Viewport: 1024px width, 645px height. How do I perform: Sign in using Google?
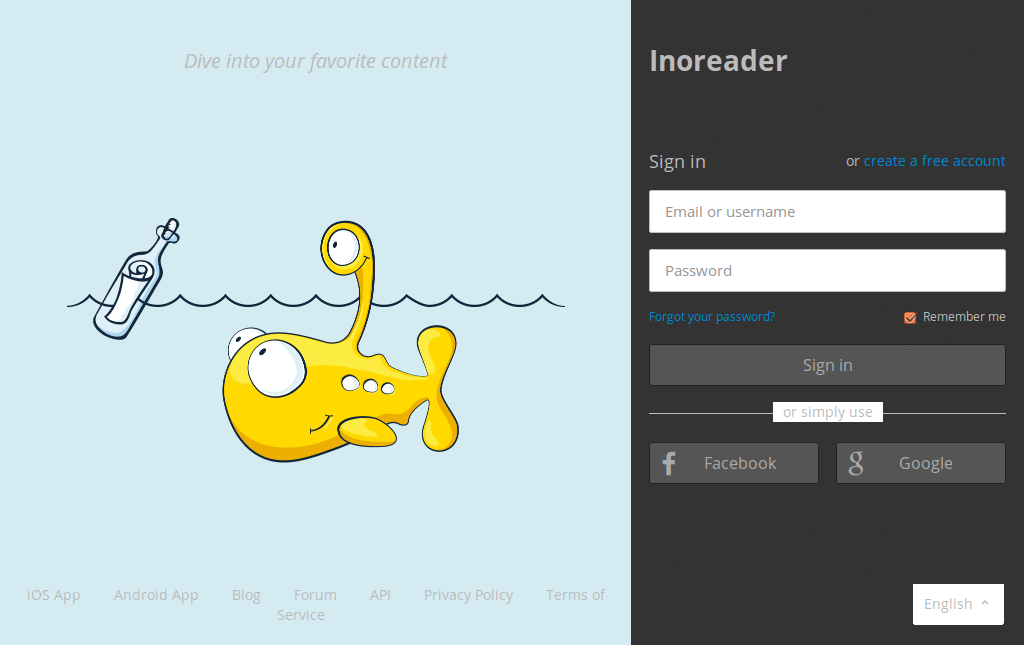pyautogui.click(x=920, y=463)
